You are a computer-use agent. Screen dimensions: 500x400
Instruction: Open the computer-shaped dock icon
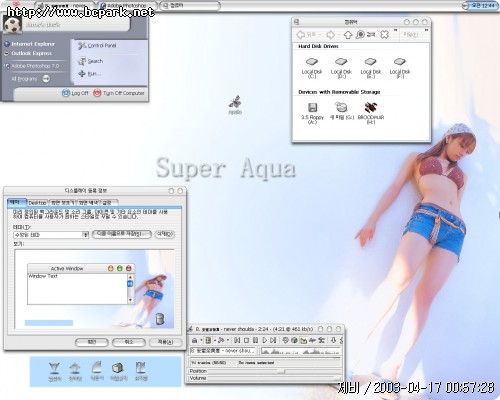[x=118, y=371]
